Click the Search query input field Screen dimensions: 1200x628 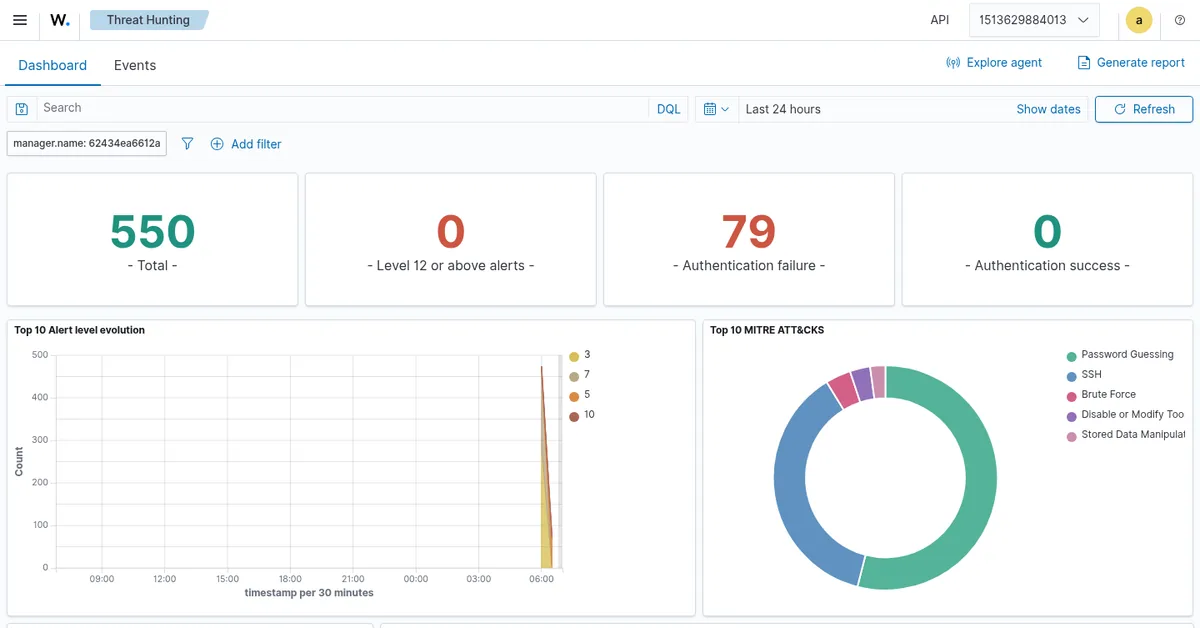pyautogui.click(x=343, y=109)
